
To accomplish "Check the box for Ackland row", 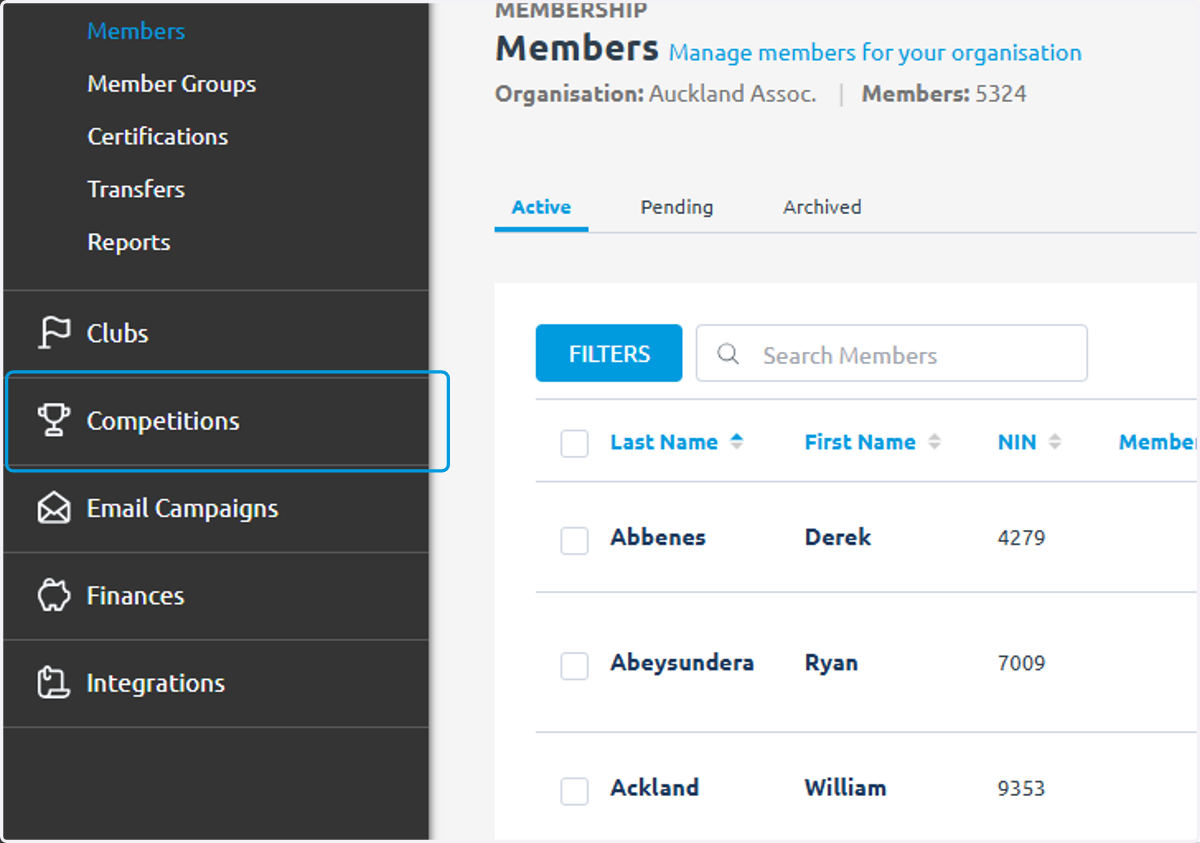I will click(x=574, y=791).
